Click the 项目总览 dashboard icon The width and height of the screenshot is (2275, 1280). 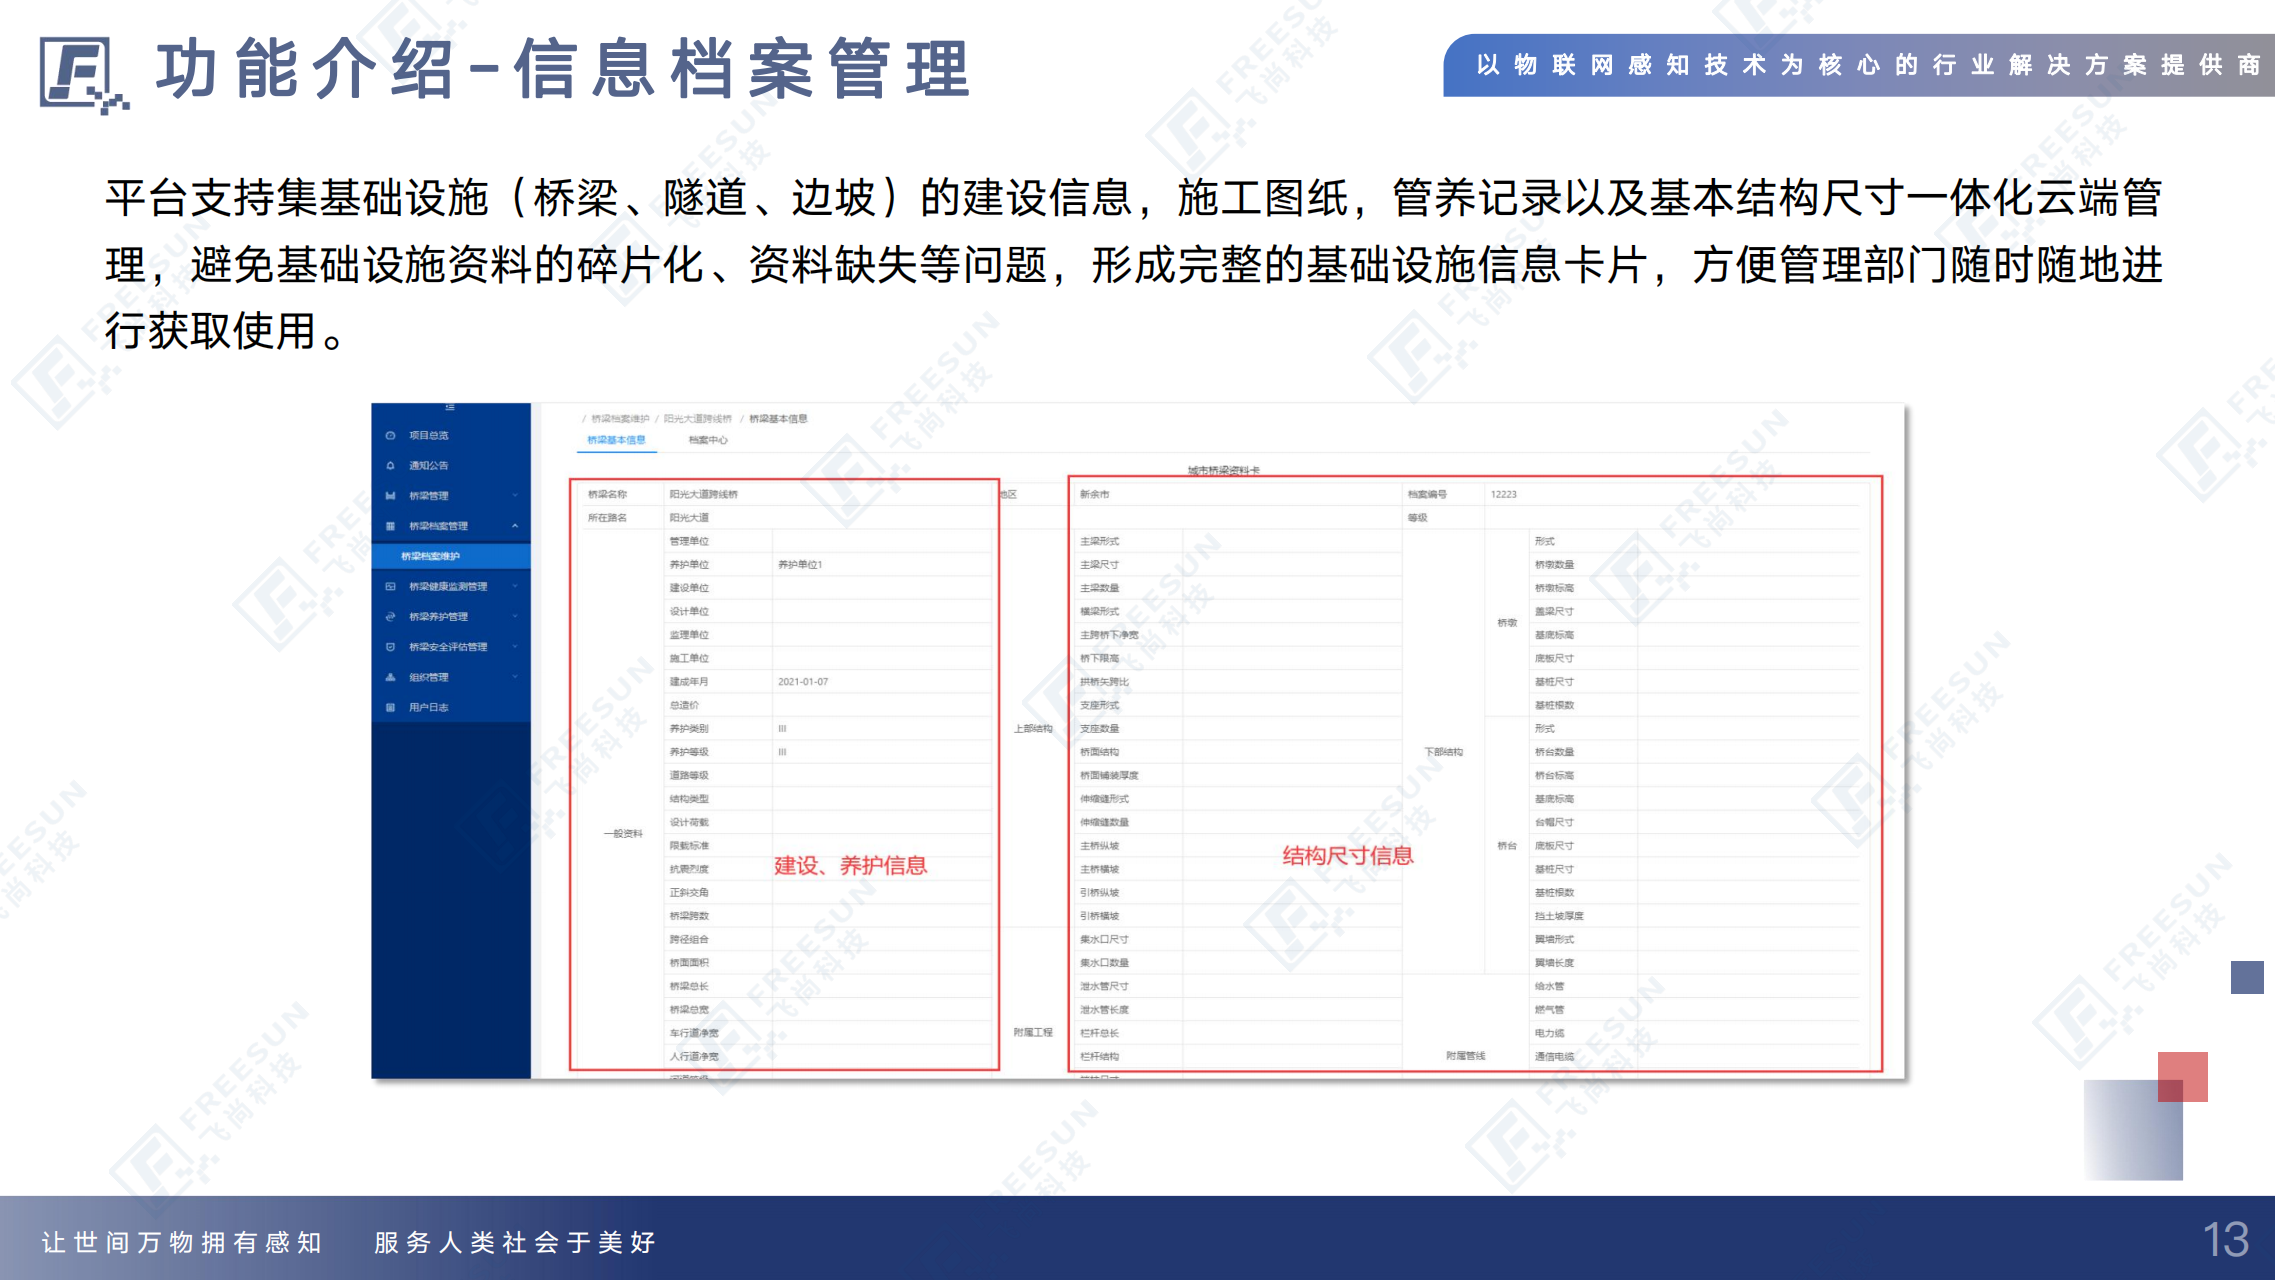tap(390, 436)
